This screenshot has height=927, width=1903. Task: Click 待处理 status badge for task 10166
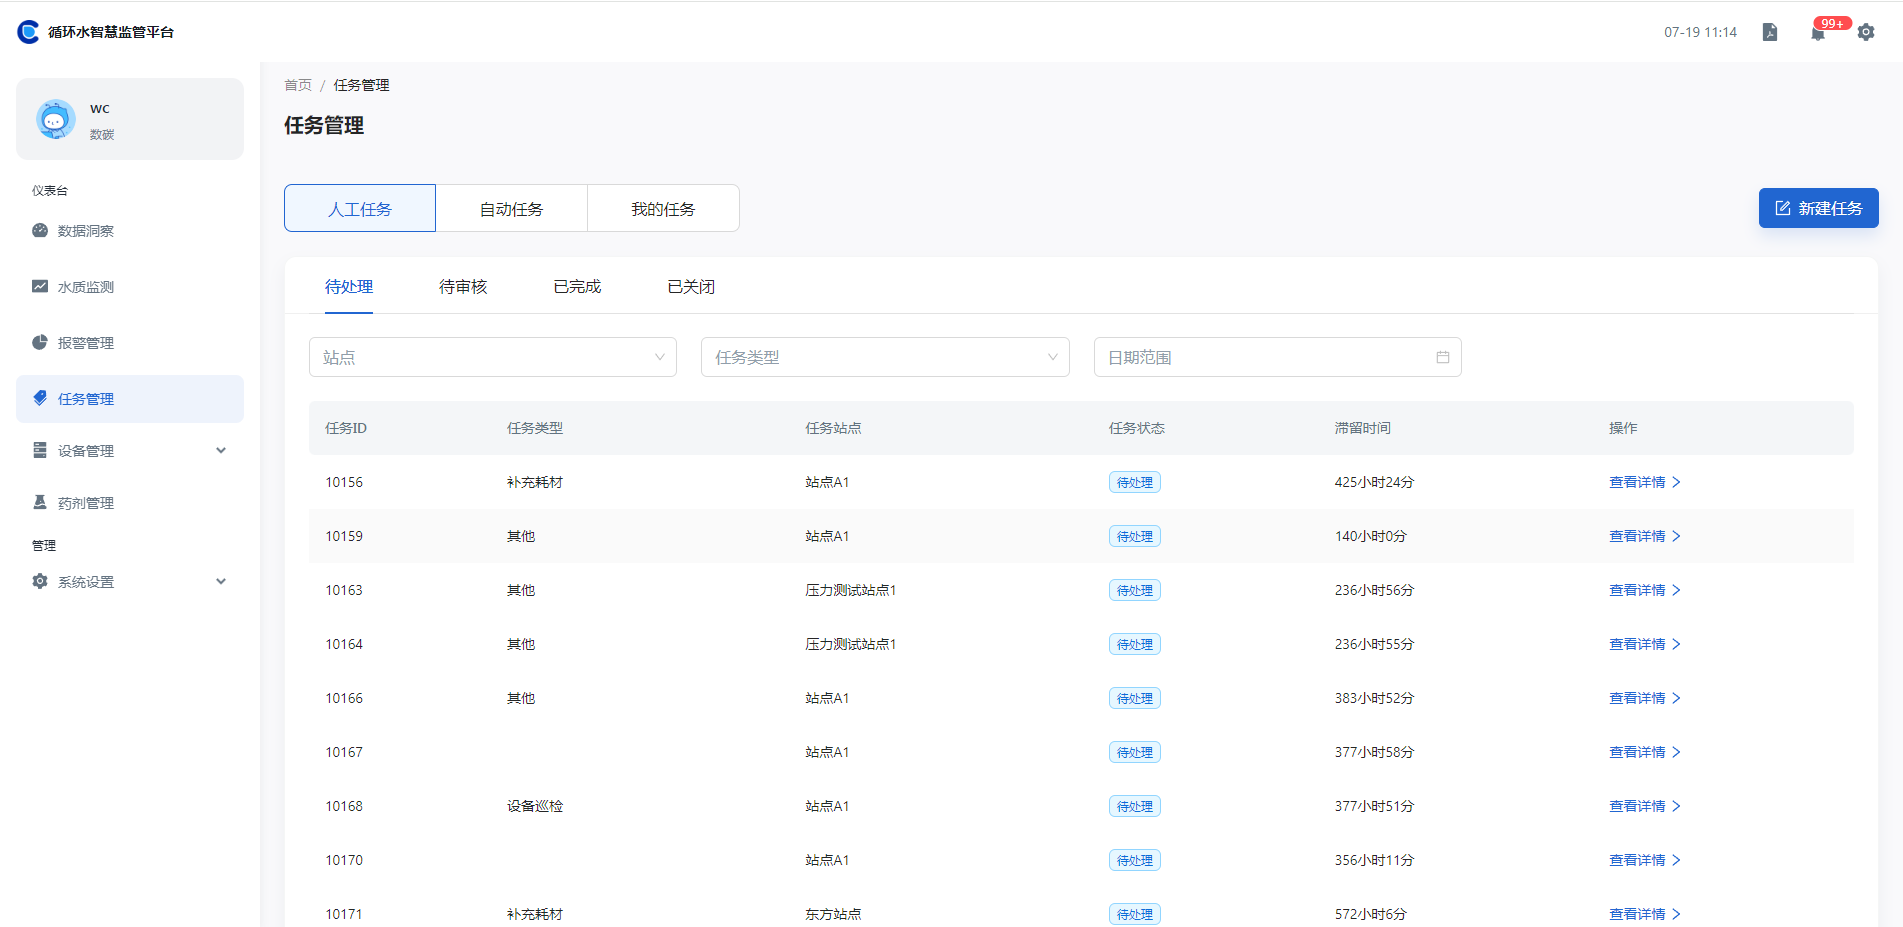point(1135,698)
